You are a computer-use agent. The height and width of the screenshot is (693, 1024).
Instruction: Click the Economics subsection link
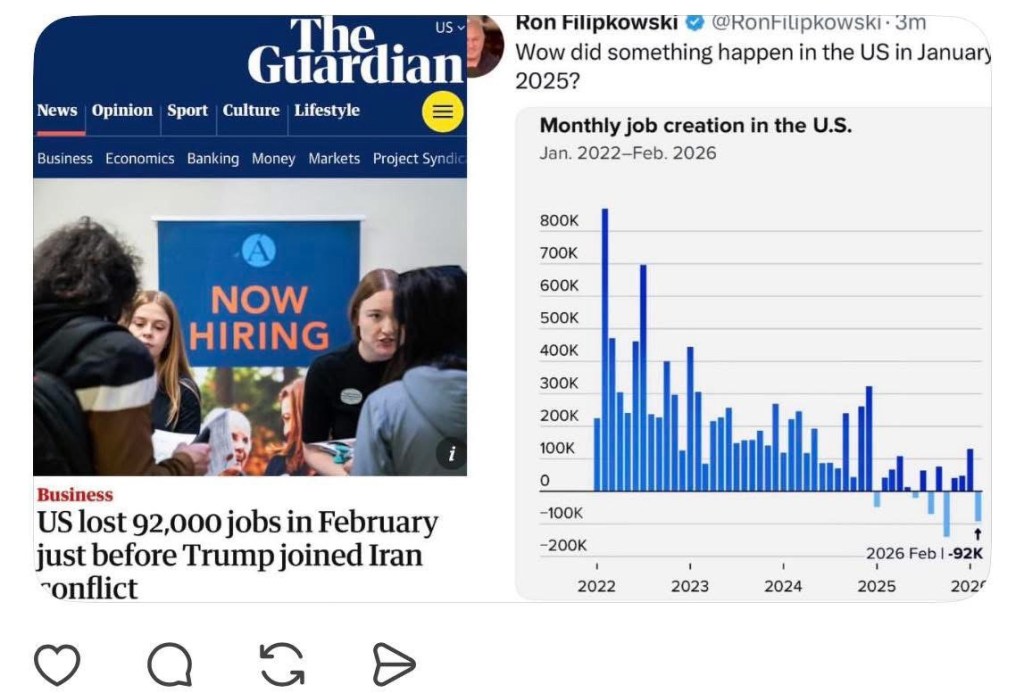point(140,158)
